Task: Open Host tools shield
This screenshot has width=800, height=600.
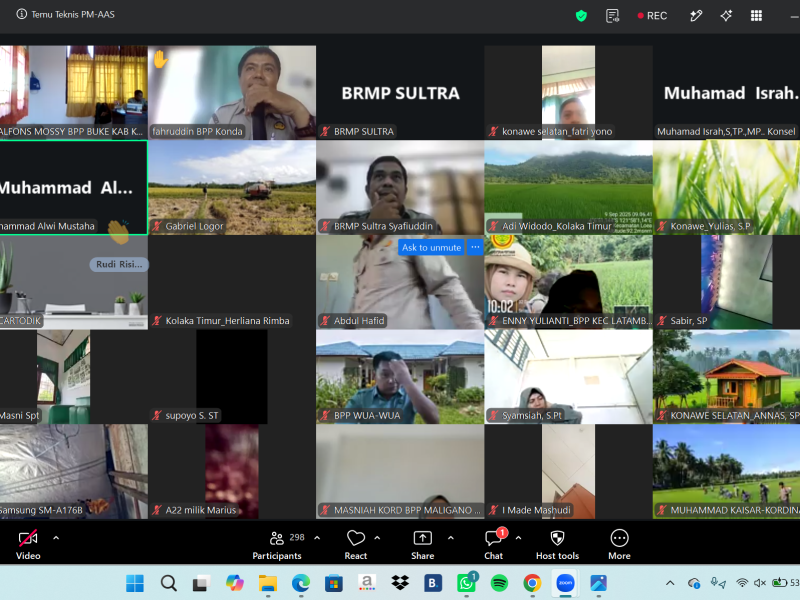Action: click(557, 544)
